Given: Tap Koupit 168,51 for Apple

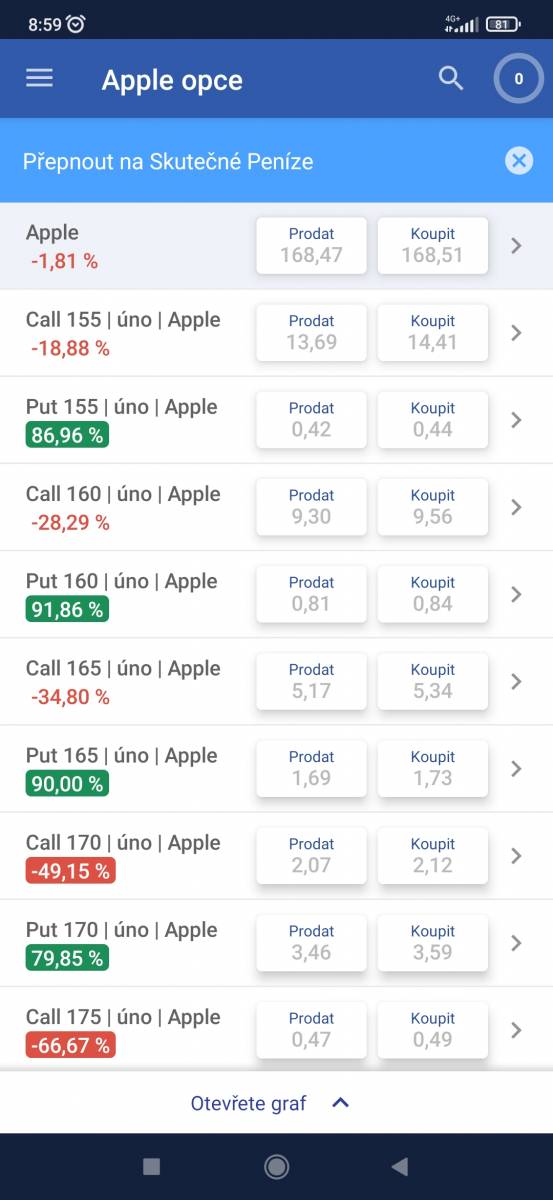Looking at the screenshot, I should [x=432, y=245].
